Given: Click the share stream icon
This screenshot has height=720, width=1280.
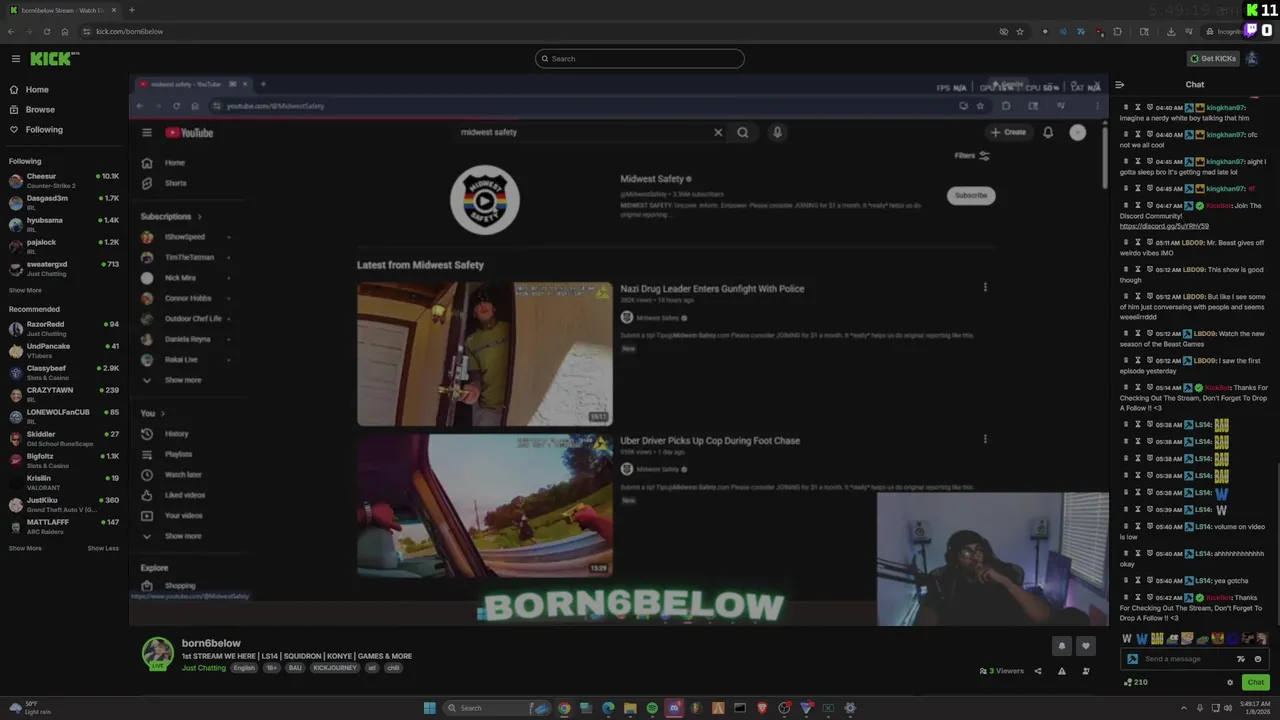Looking at the screenshot, I should [x=1038, y=672].
